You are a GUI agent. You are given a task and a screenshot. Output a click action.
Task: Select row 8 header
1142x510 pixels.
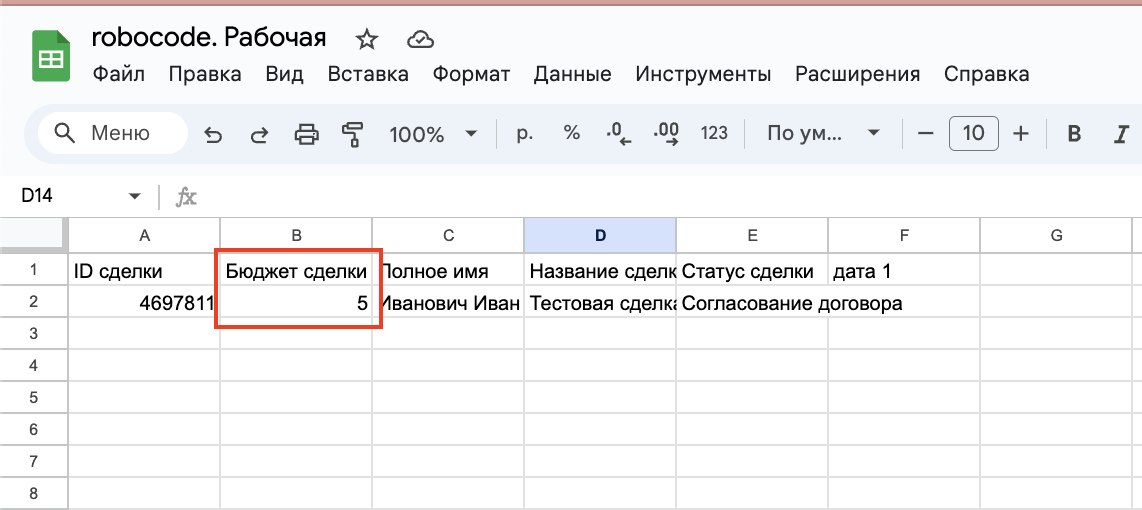tap(34, 493)
